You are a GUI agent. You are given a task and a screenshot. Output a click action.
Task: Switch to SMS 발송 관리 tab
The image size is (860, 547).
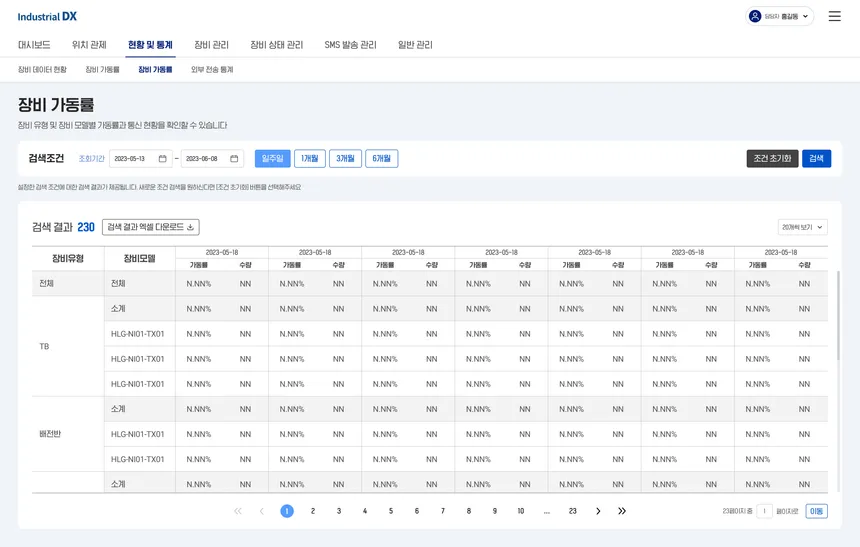pos(350,45)
